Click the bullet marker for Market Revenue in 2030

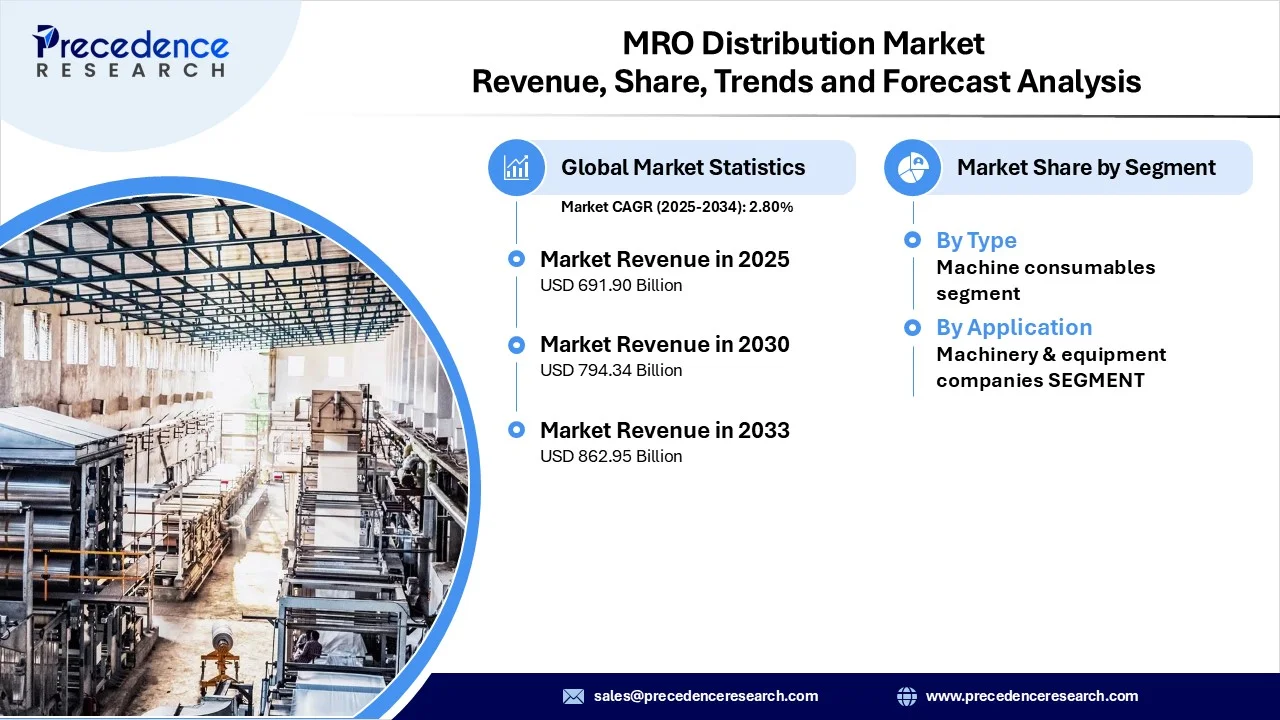[516, 344]
